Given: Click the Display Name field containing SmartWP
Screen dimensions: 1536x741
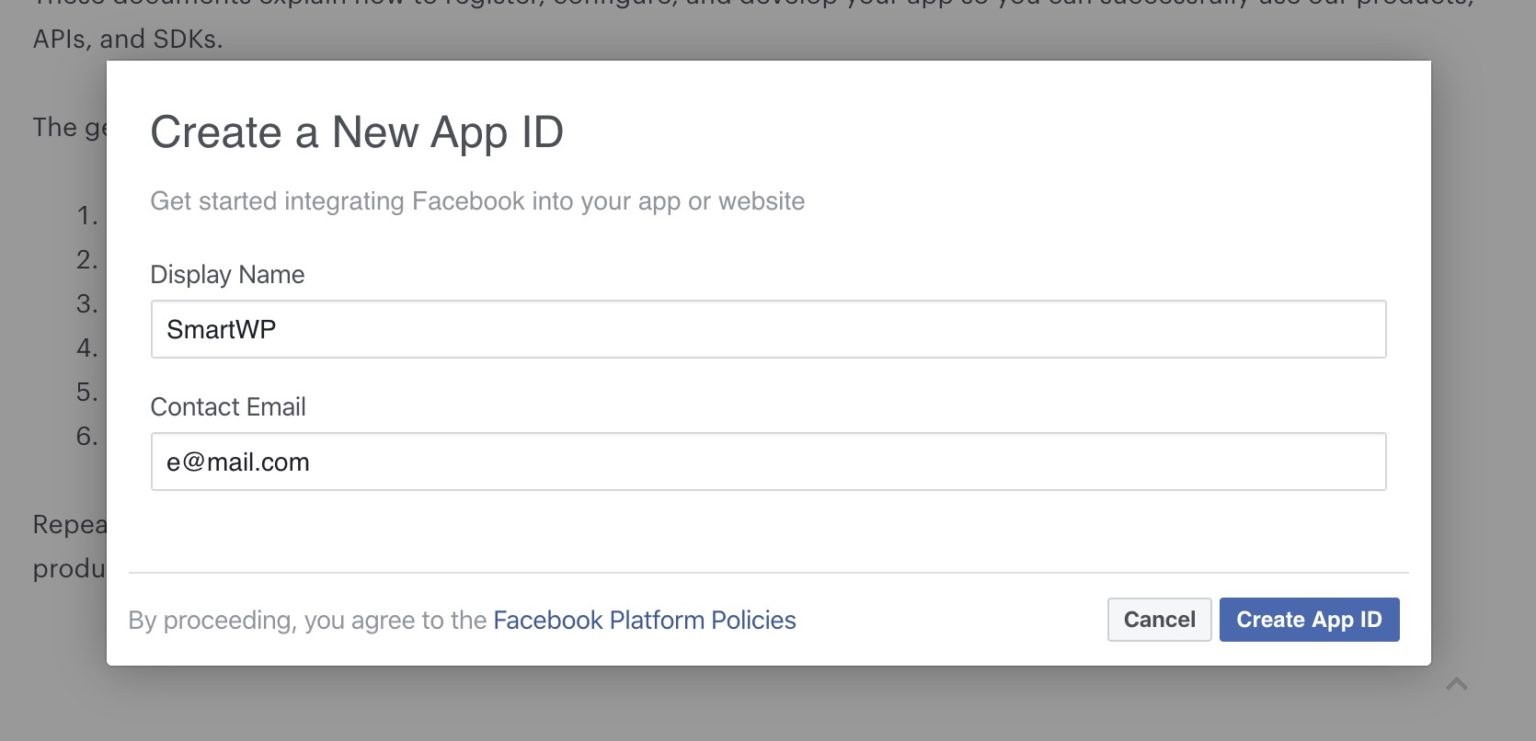Looking at the screenshot, I should (x=768, y=328).
